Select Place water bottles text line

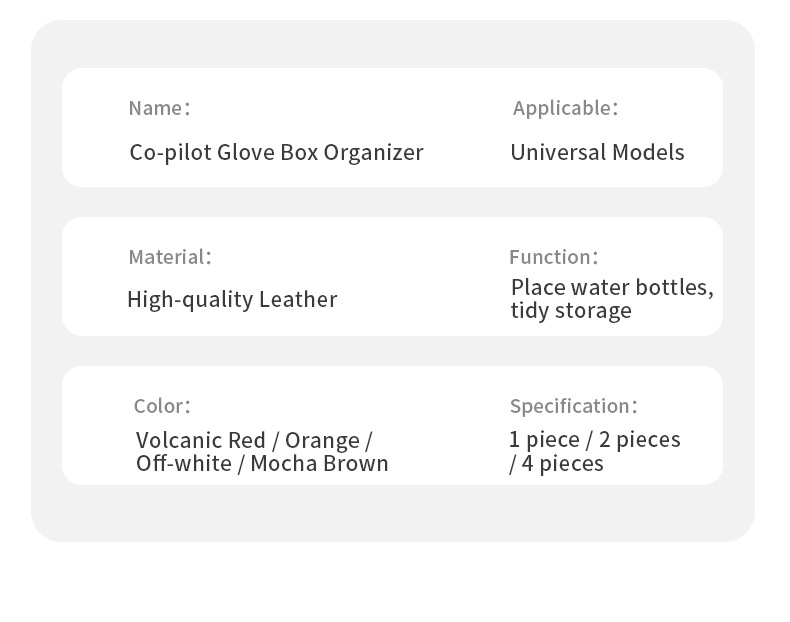612,288
